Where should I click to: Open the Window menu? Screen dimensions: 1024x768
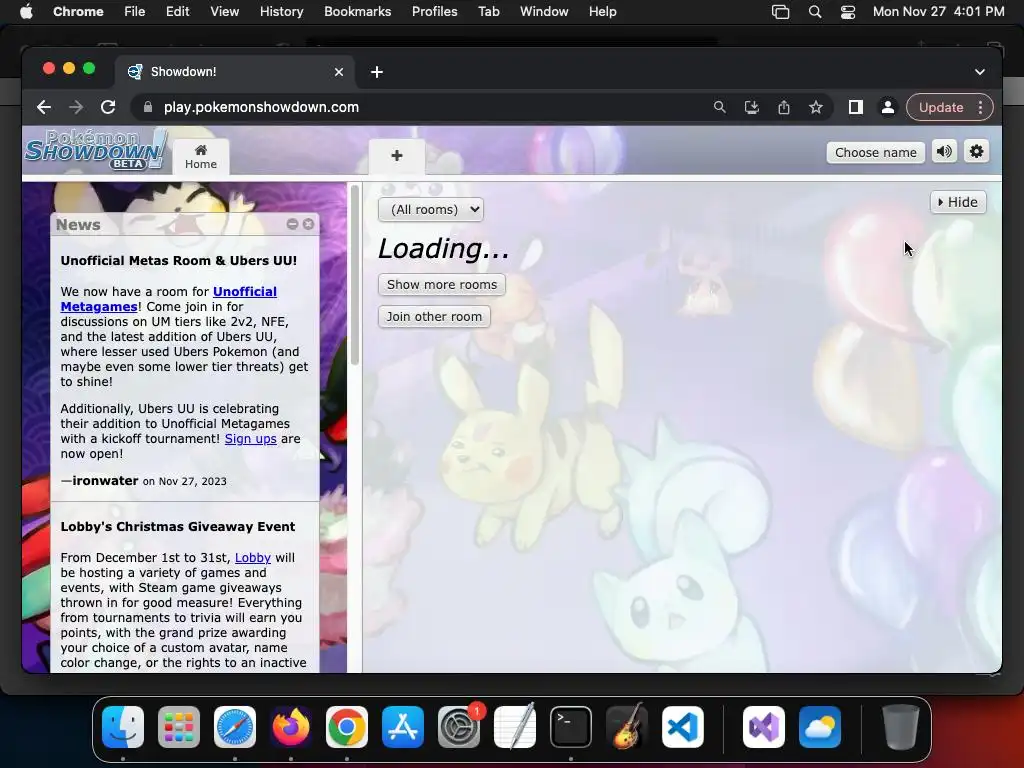[x=544, y=12]
